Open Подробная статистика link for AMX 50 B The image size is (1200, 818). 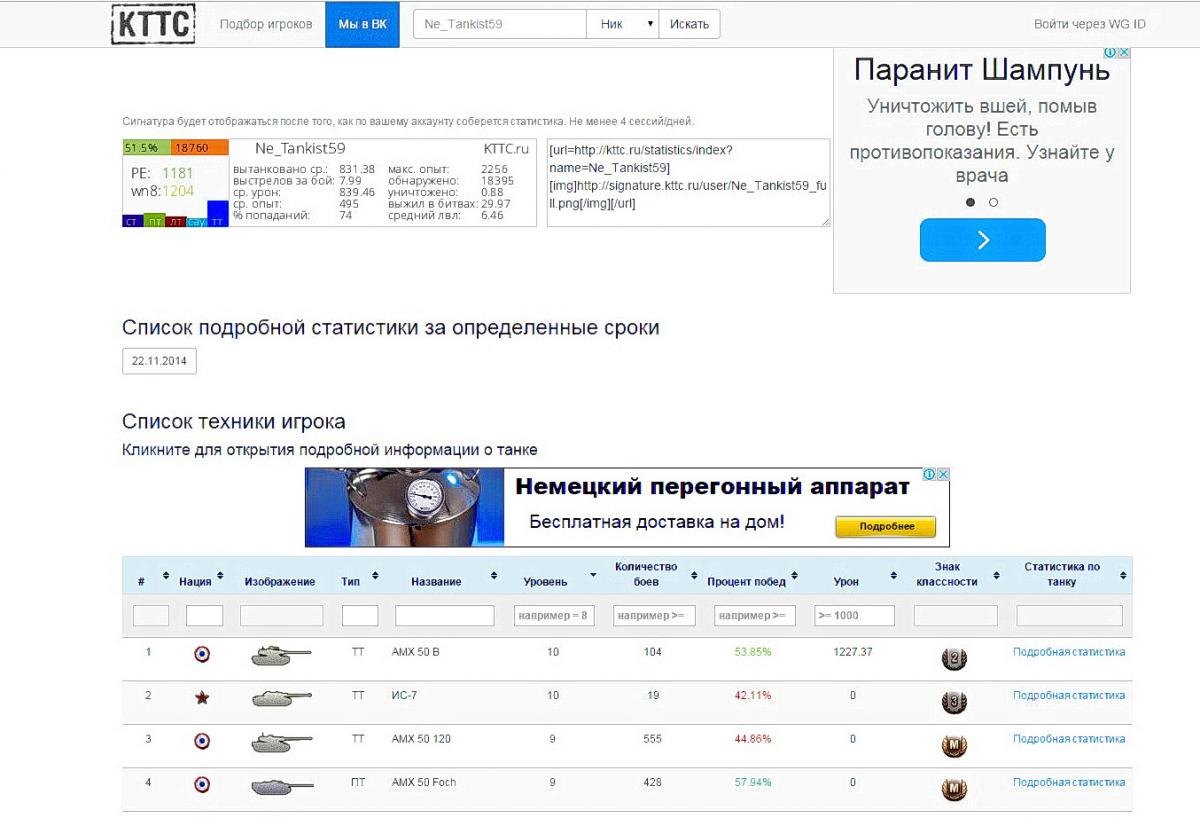(1068, 652)
